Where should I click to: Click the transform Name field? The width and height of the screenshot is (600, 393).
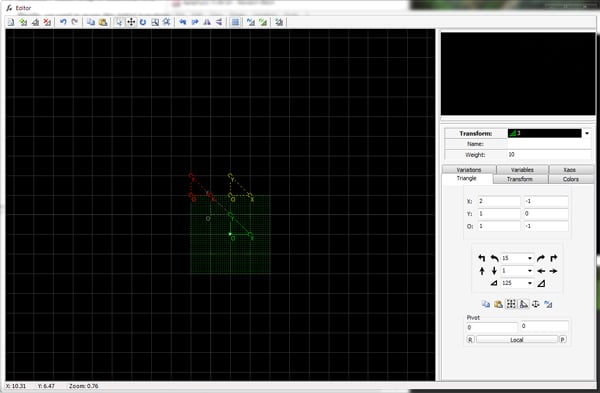[549, 144]
